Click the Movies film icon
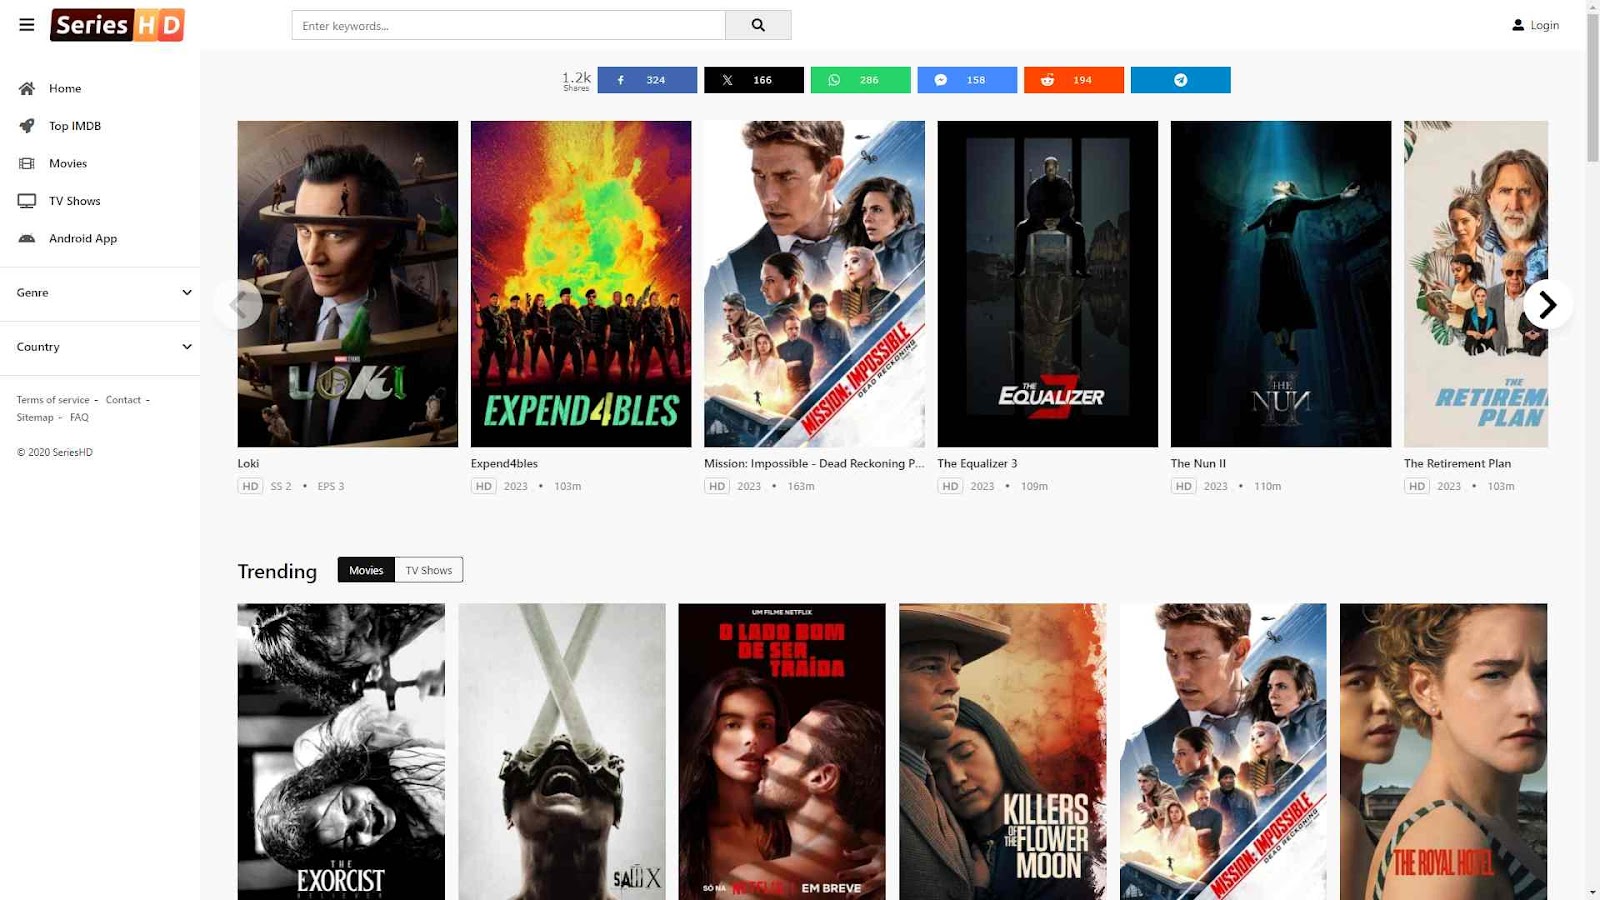Viewport: 1600px width, 900px height. pos(27,163)
